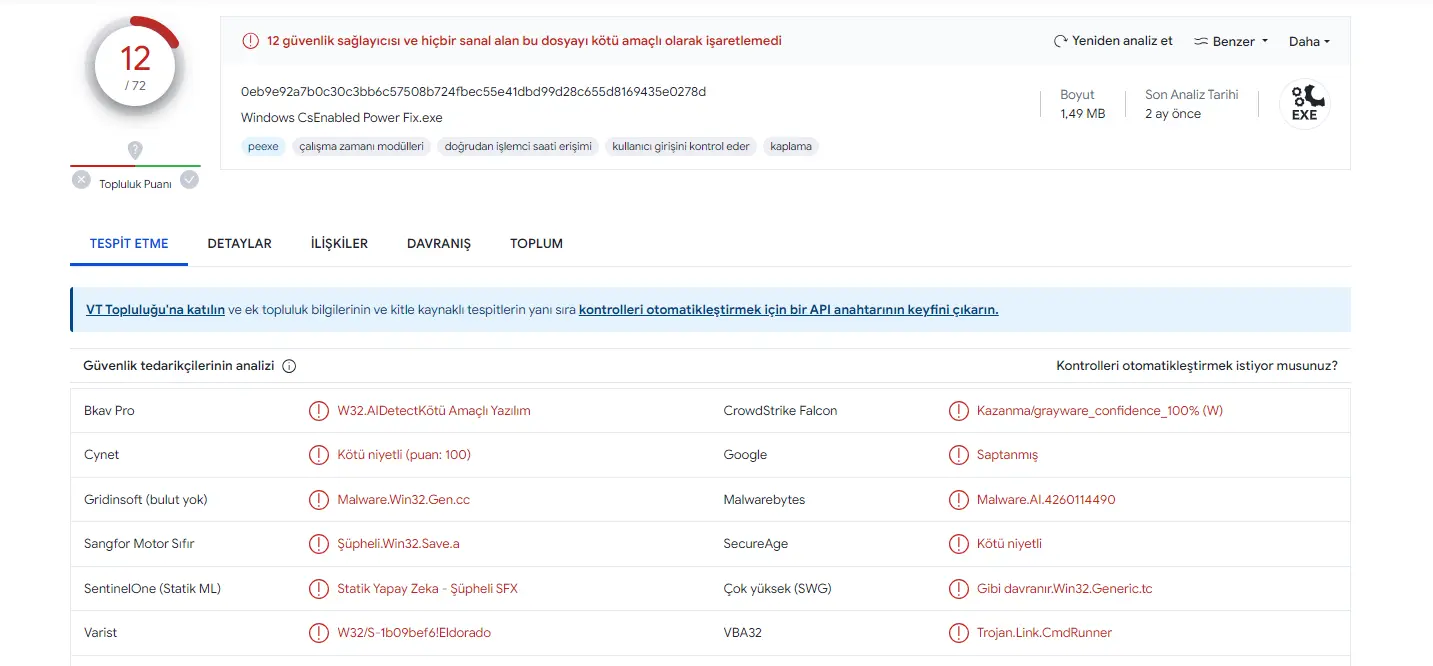This screenshot has height=666, width=1433.
Task: Click the API anahtarı automation link
Action: 788,310
